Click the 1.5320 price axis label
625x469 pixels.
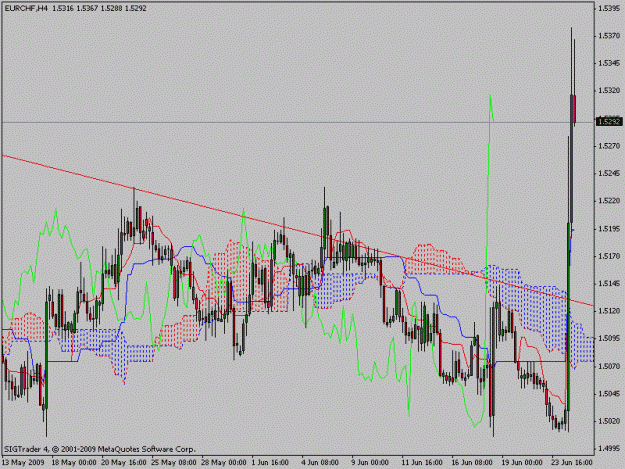609,91
